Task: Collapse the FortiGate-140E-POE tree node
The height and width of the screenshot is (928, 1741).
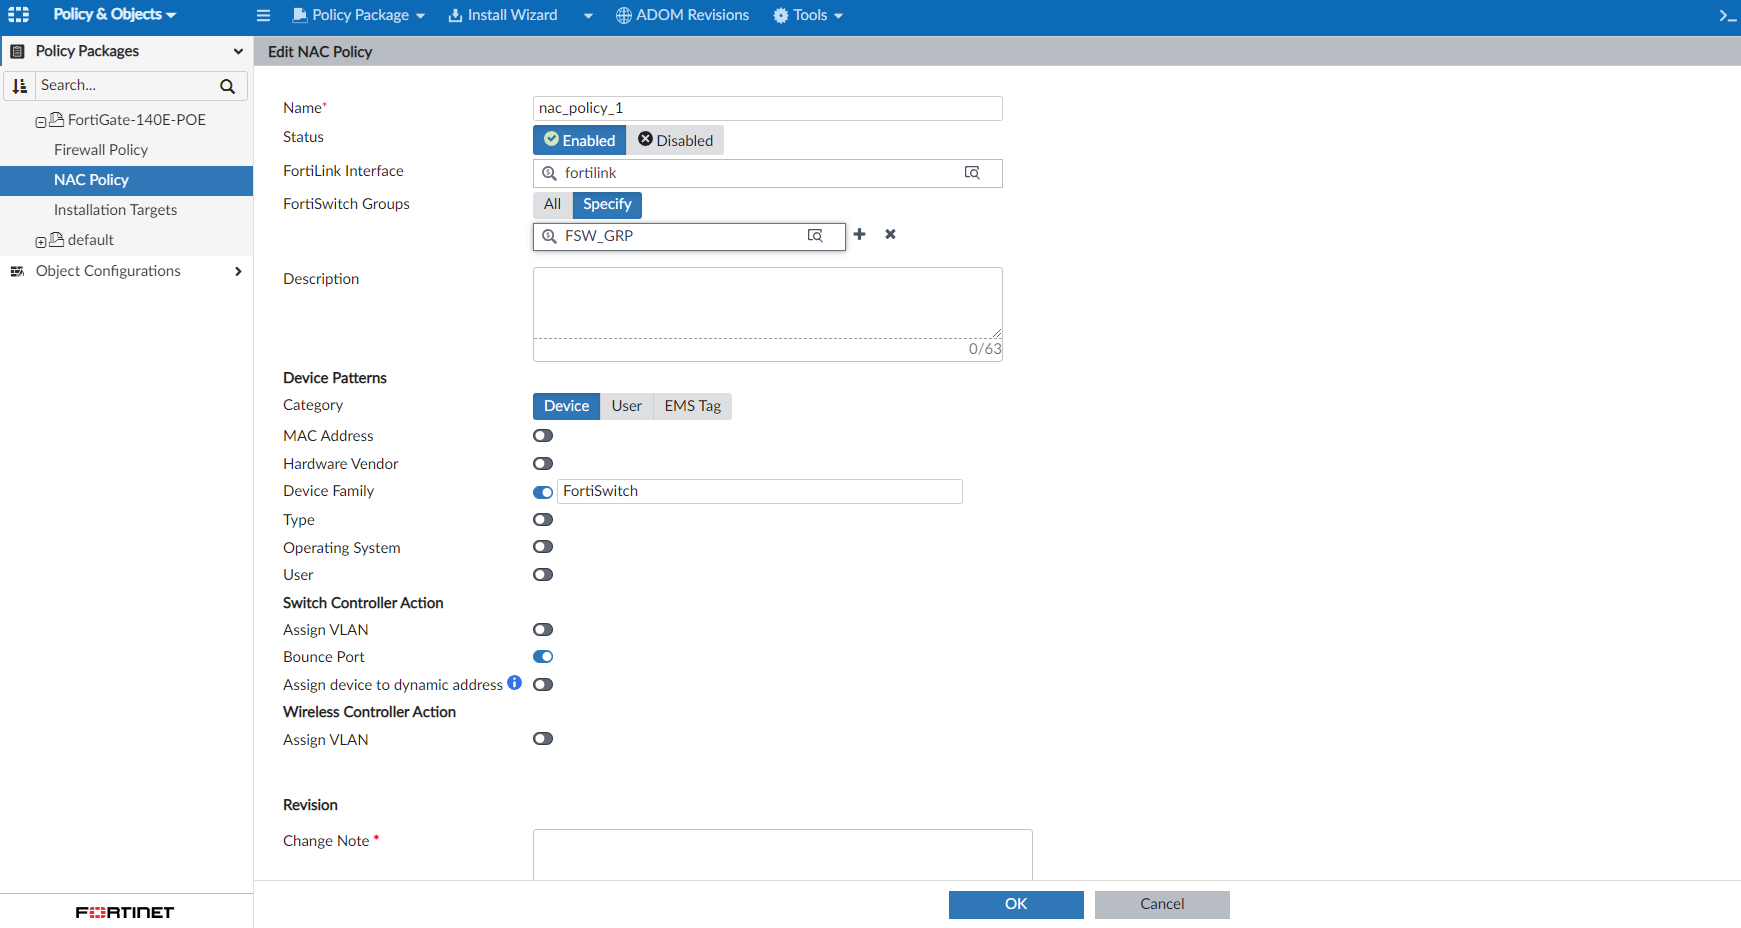Action: click(x=41, y=122)
